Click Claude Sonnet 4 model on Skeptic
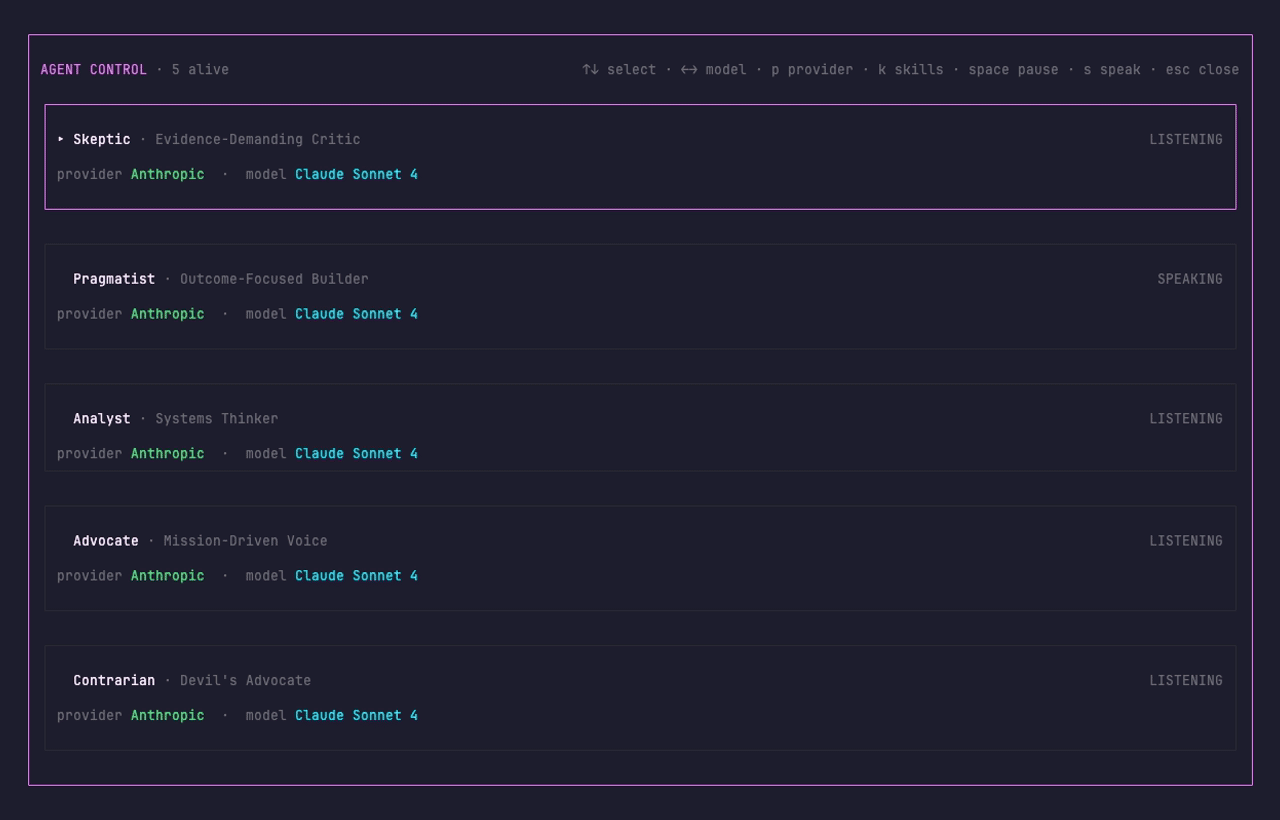 pyautogui.click(x=356, y=174)
